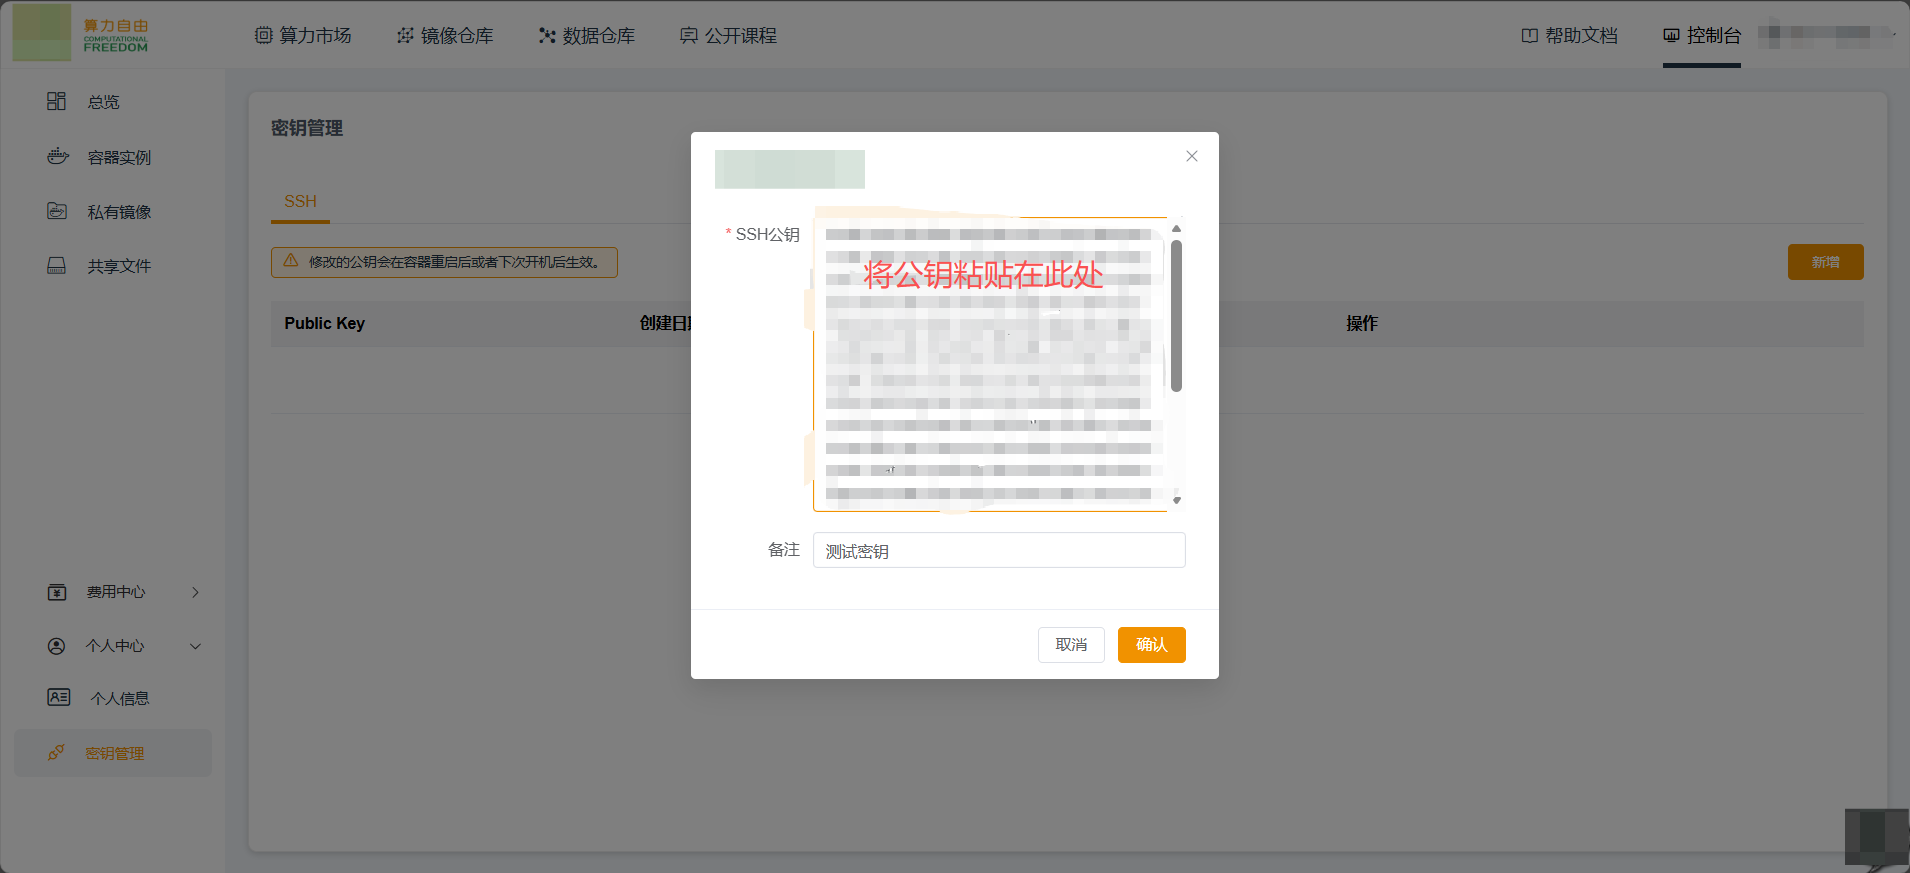Open 算力市场 in top navigation
This screenshot has height=873, width=1910.
(303, 35)
